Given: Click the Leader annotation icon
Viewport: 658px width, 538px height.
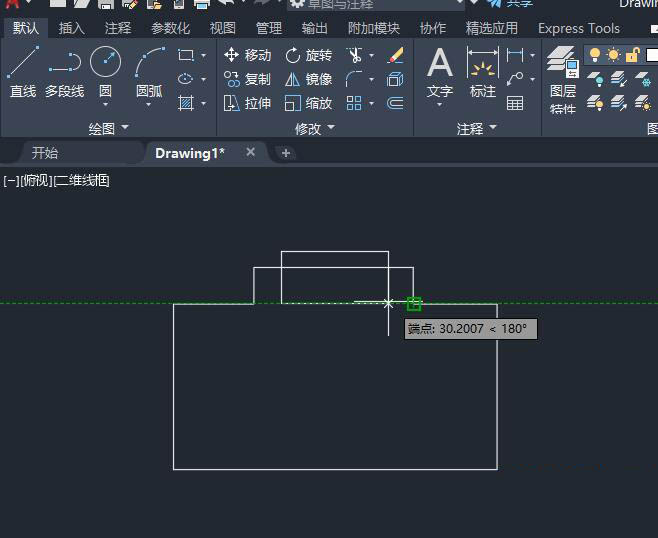Looking at the screenshot, I should coord(515,79).
